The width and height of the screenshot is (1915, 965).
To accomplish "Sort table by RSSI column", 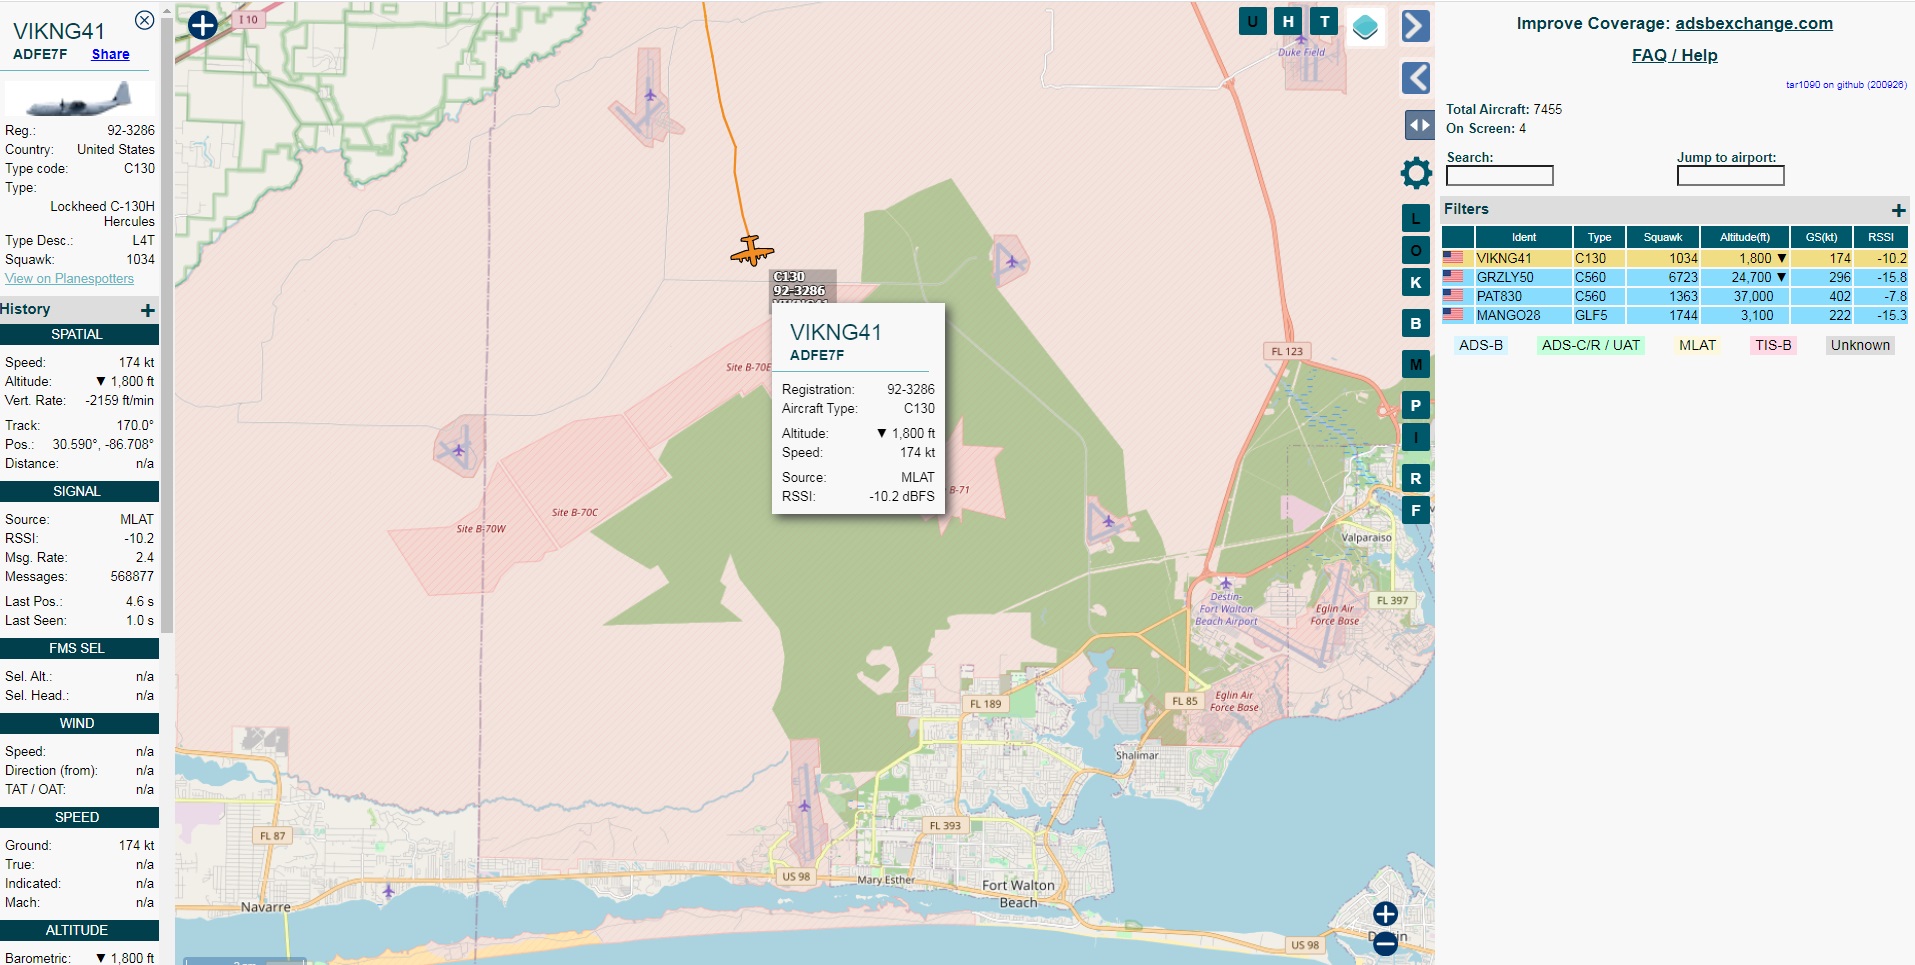I will [1881, 237].
